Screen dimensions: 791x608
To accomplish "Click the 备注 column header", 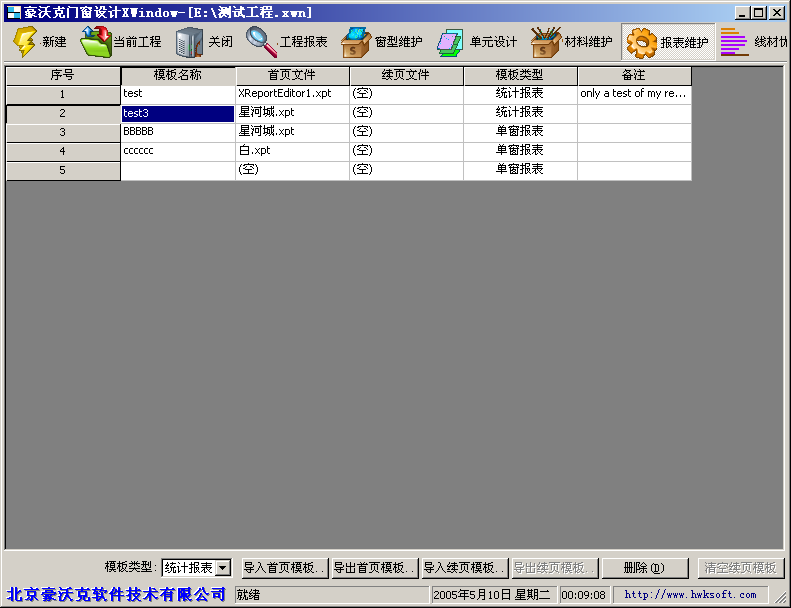I will click(634, 75).
